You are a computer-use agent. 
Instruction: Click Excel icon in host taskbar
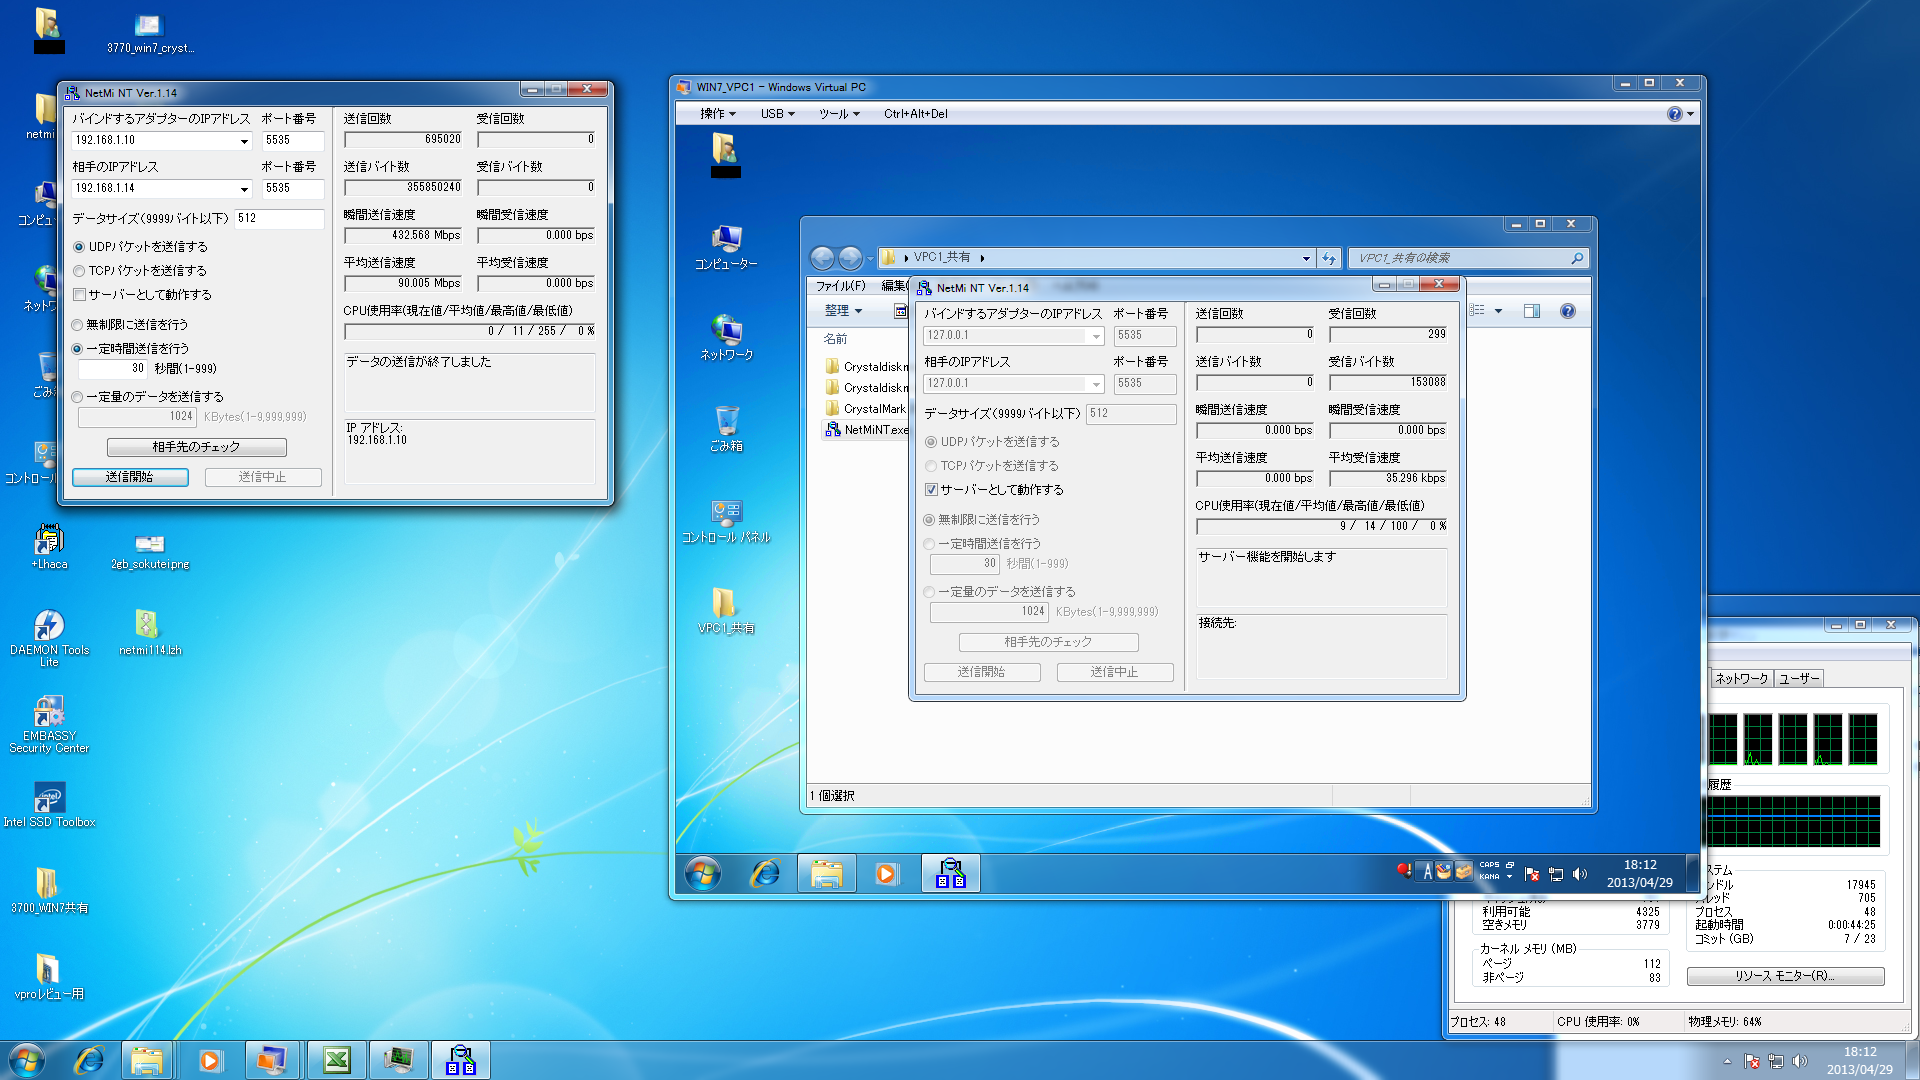pos(337,1060)
